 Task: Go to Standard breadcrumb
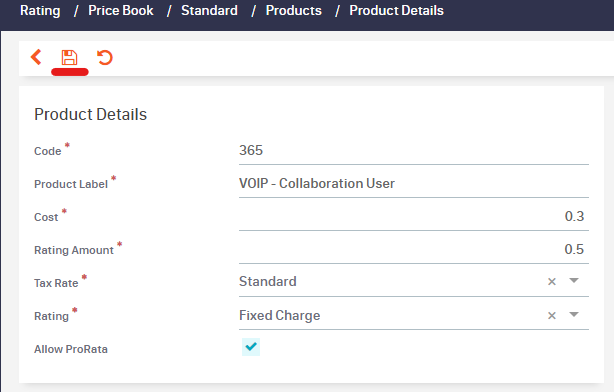209,11
